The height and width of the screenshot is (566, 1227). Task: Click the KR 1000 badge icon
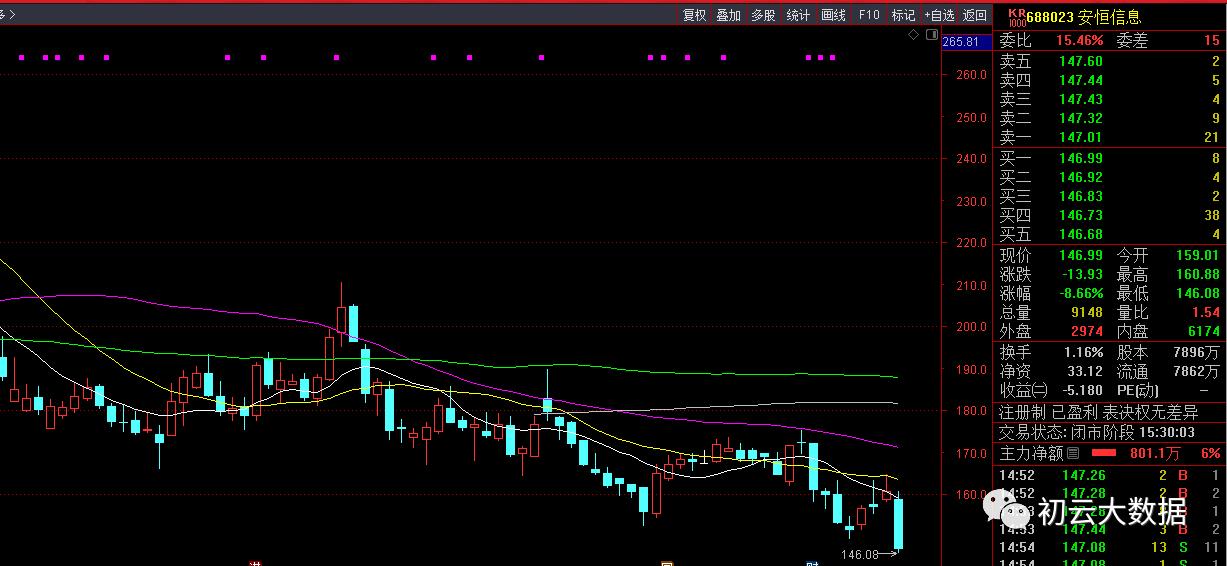pos(1015,17)
